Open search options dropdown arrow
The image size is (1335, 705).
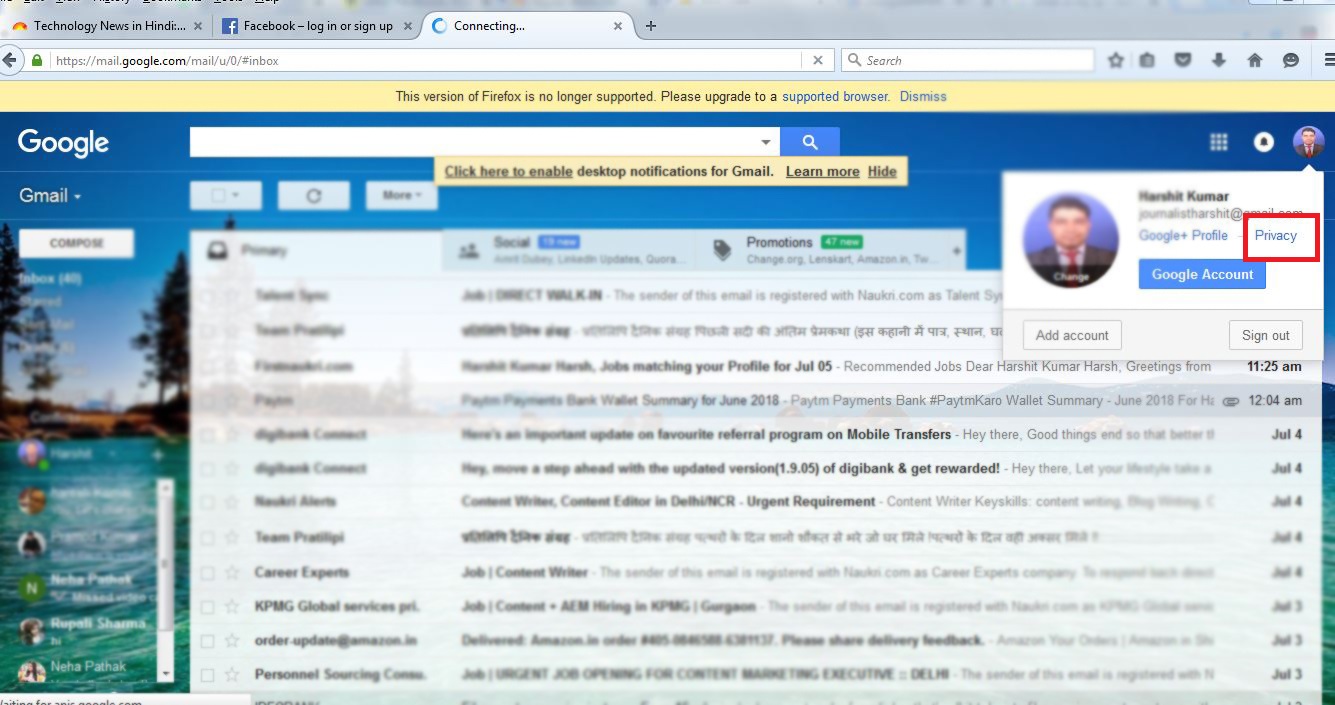pyautogui.click(x=766, y=143)
